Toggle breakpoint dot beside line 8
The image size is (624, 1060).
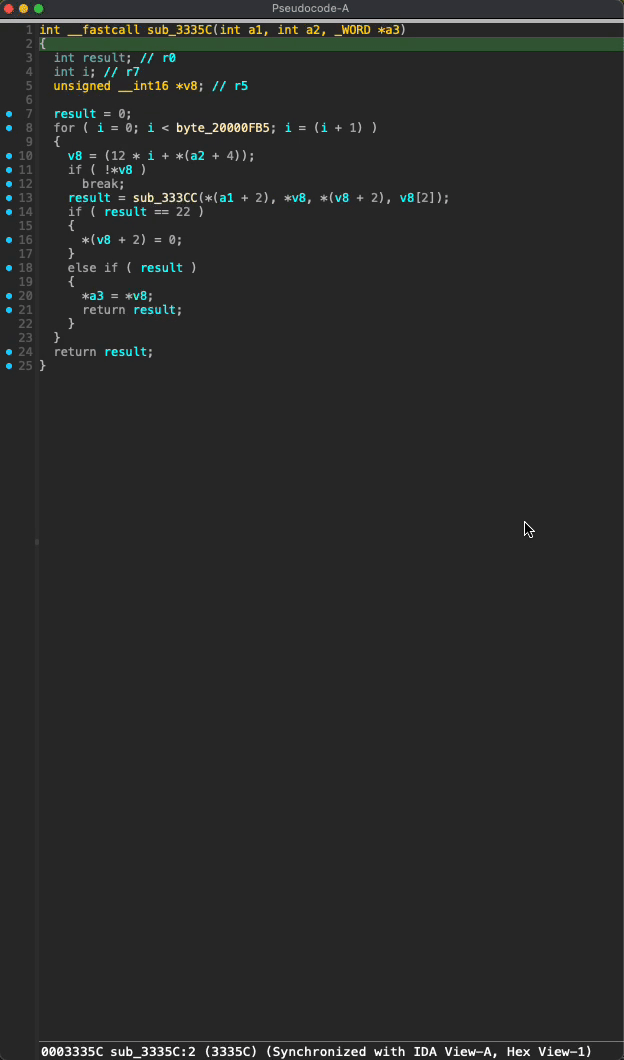(9, 128)
